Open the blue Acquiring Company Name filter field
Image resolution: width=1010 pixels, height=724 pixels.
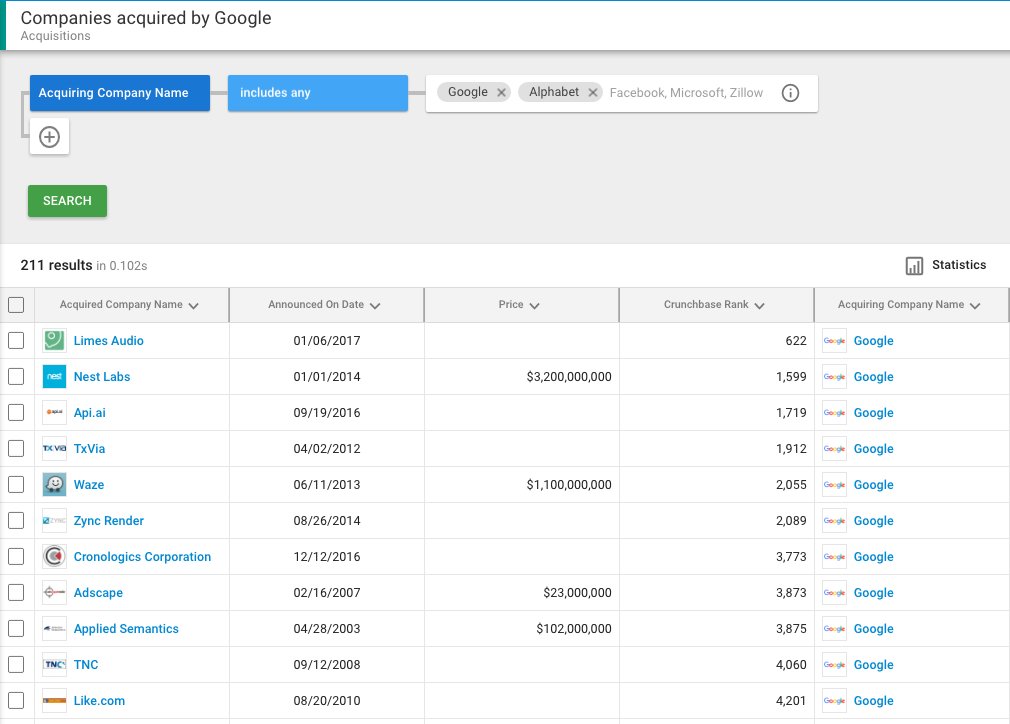tap(120, 93)
